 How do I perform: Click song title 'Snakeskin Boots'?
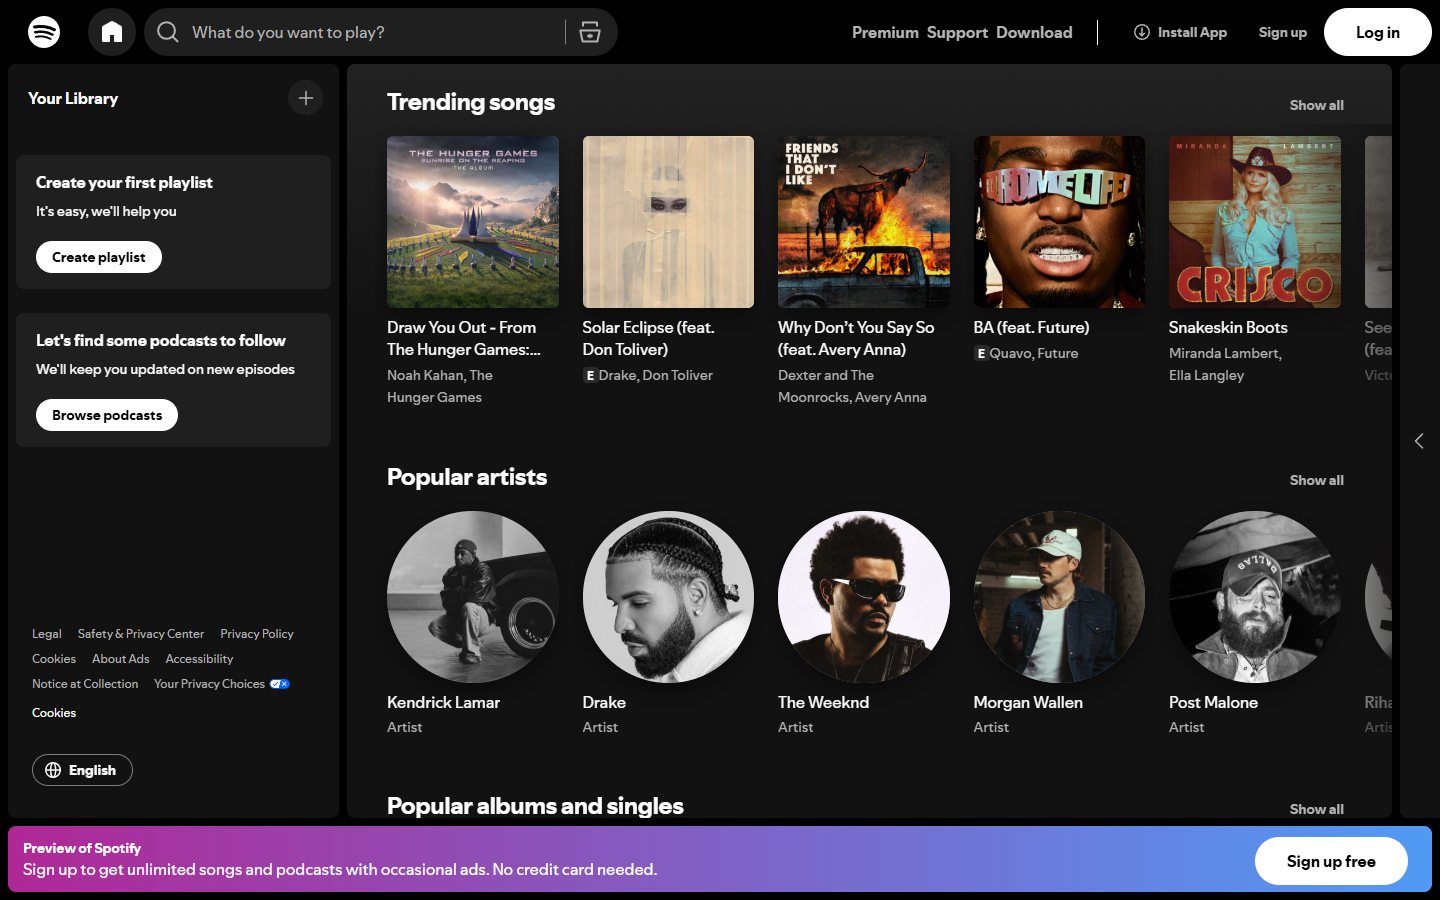pos(1228,327)
